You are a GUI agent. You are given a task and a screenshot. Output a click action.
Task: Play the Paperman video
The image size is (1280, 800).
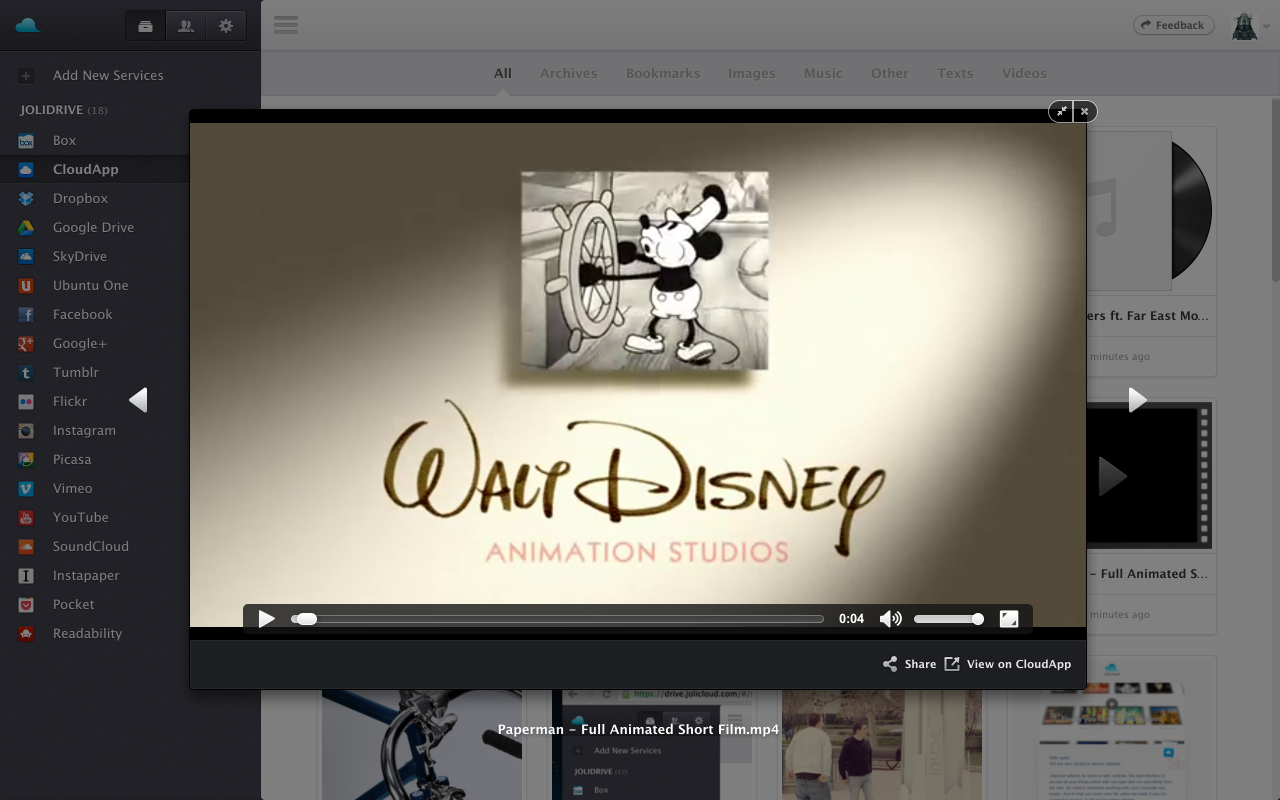click(266, 619)
